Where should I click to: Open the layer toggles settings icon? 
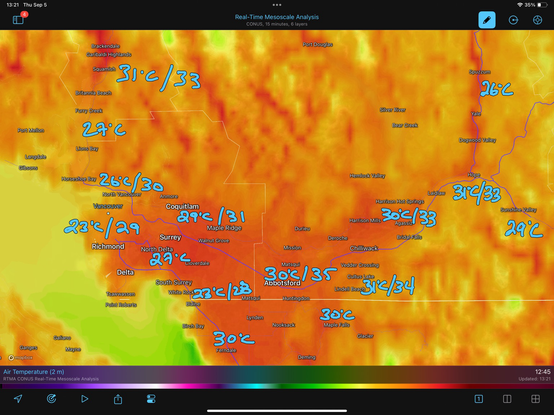pyautogui.click(x=151, y=399)
